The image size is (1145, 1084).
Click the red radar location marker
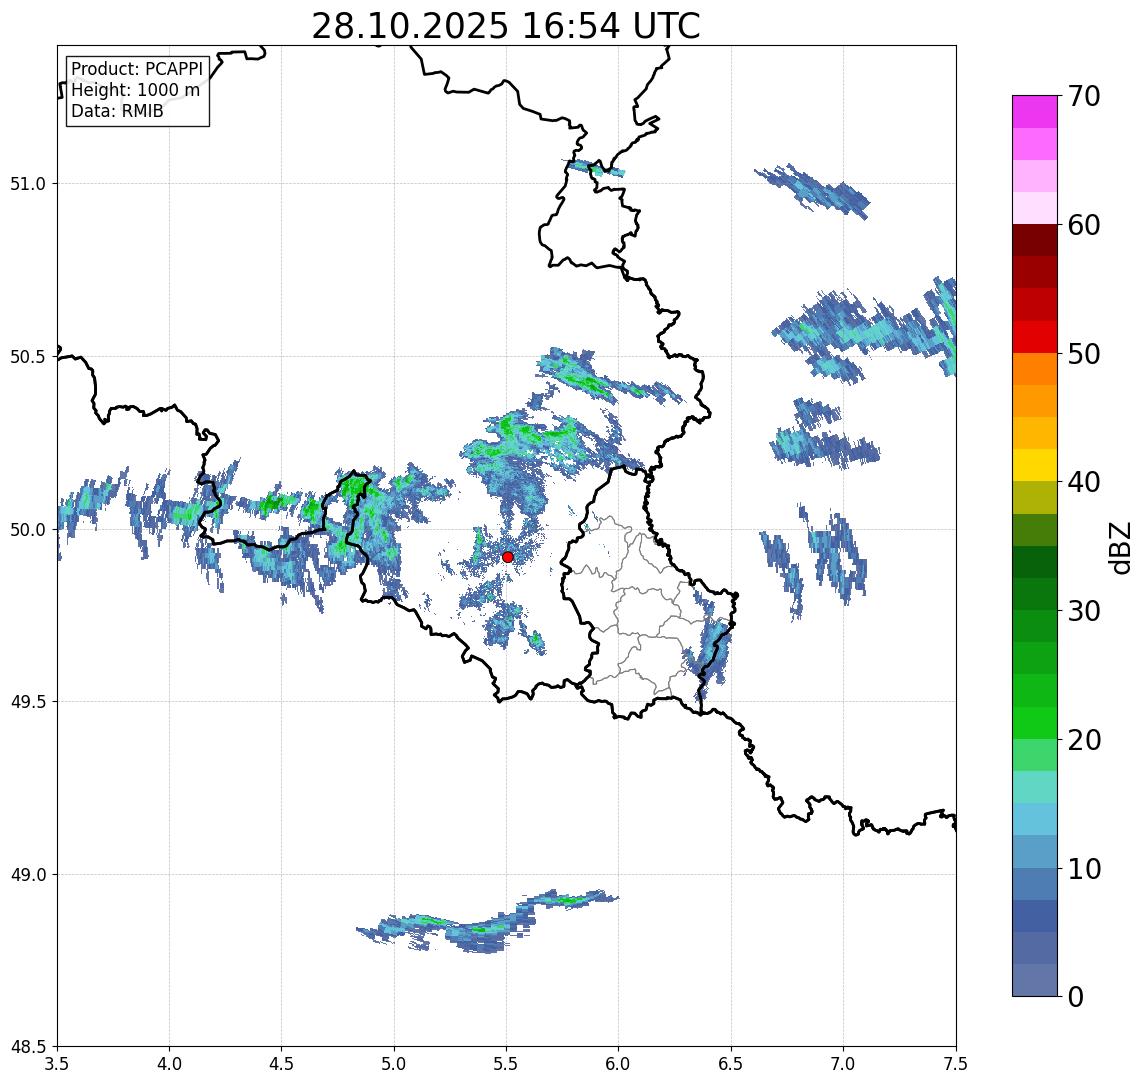click(508, 557)
